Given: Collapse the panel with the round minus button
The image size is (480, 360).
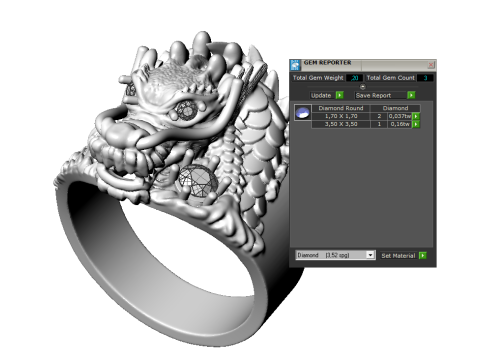Looking at the screenshot, I should [x=363, y=87].
